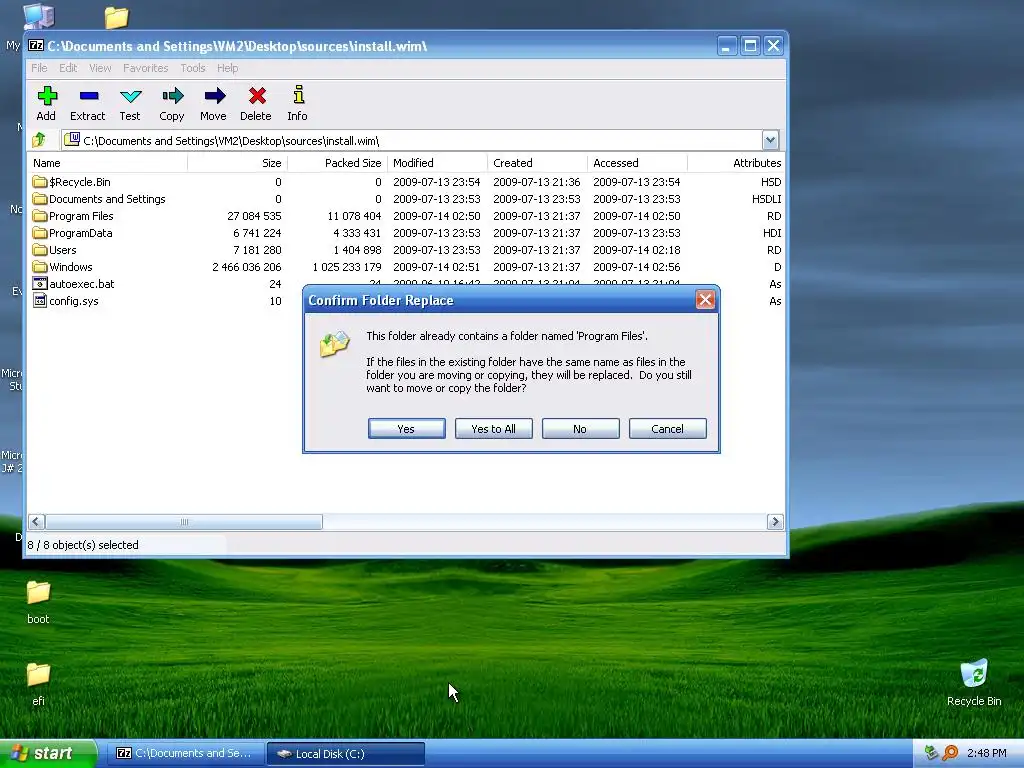Click the taskbar clock 2:48 PM

(986, 753)
